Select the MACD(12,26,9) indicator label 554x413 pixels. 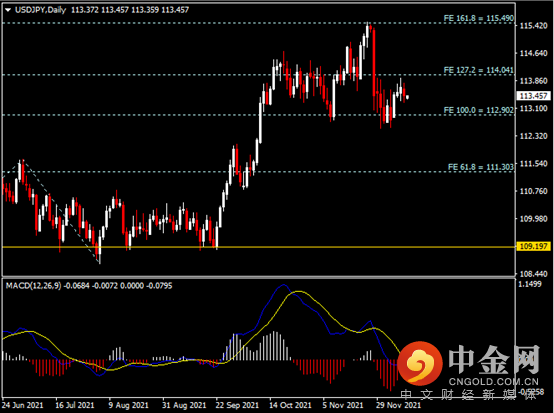(x=34, y=285)
